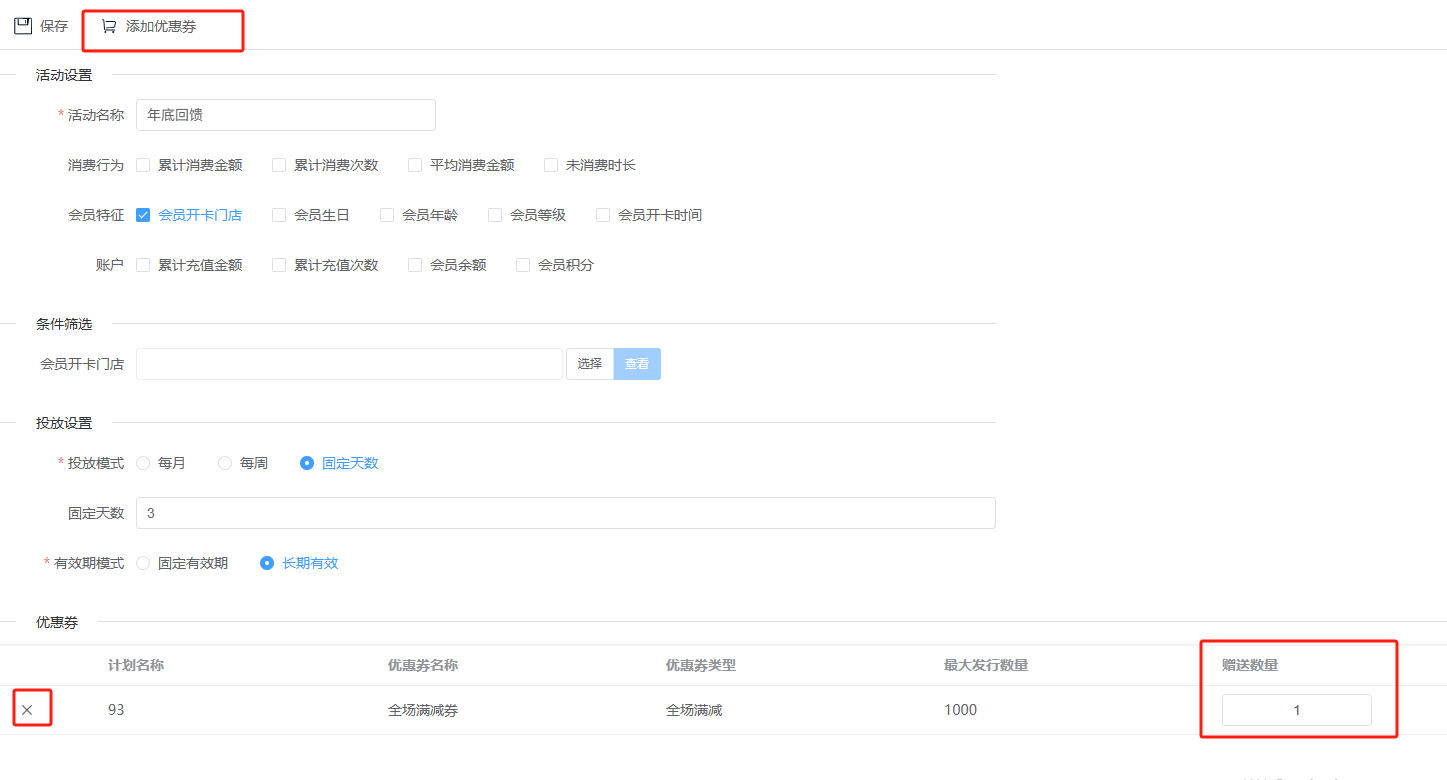Image resolution: width=1447 pixels, height=780 pixels.
Task: Check the 会员积分 checkbox
Action: [523, 265]
